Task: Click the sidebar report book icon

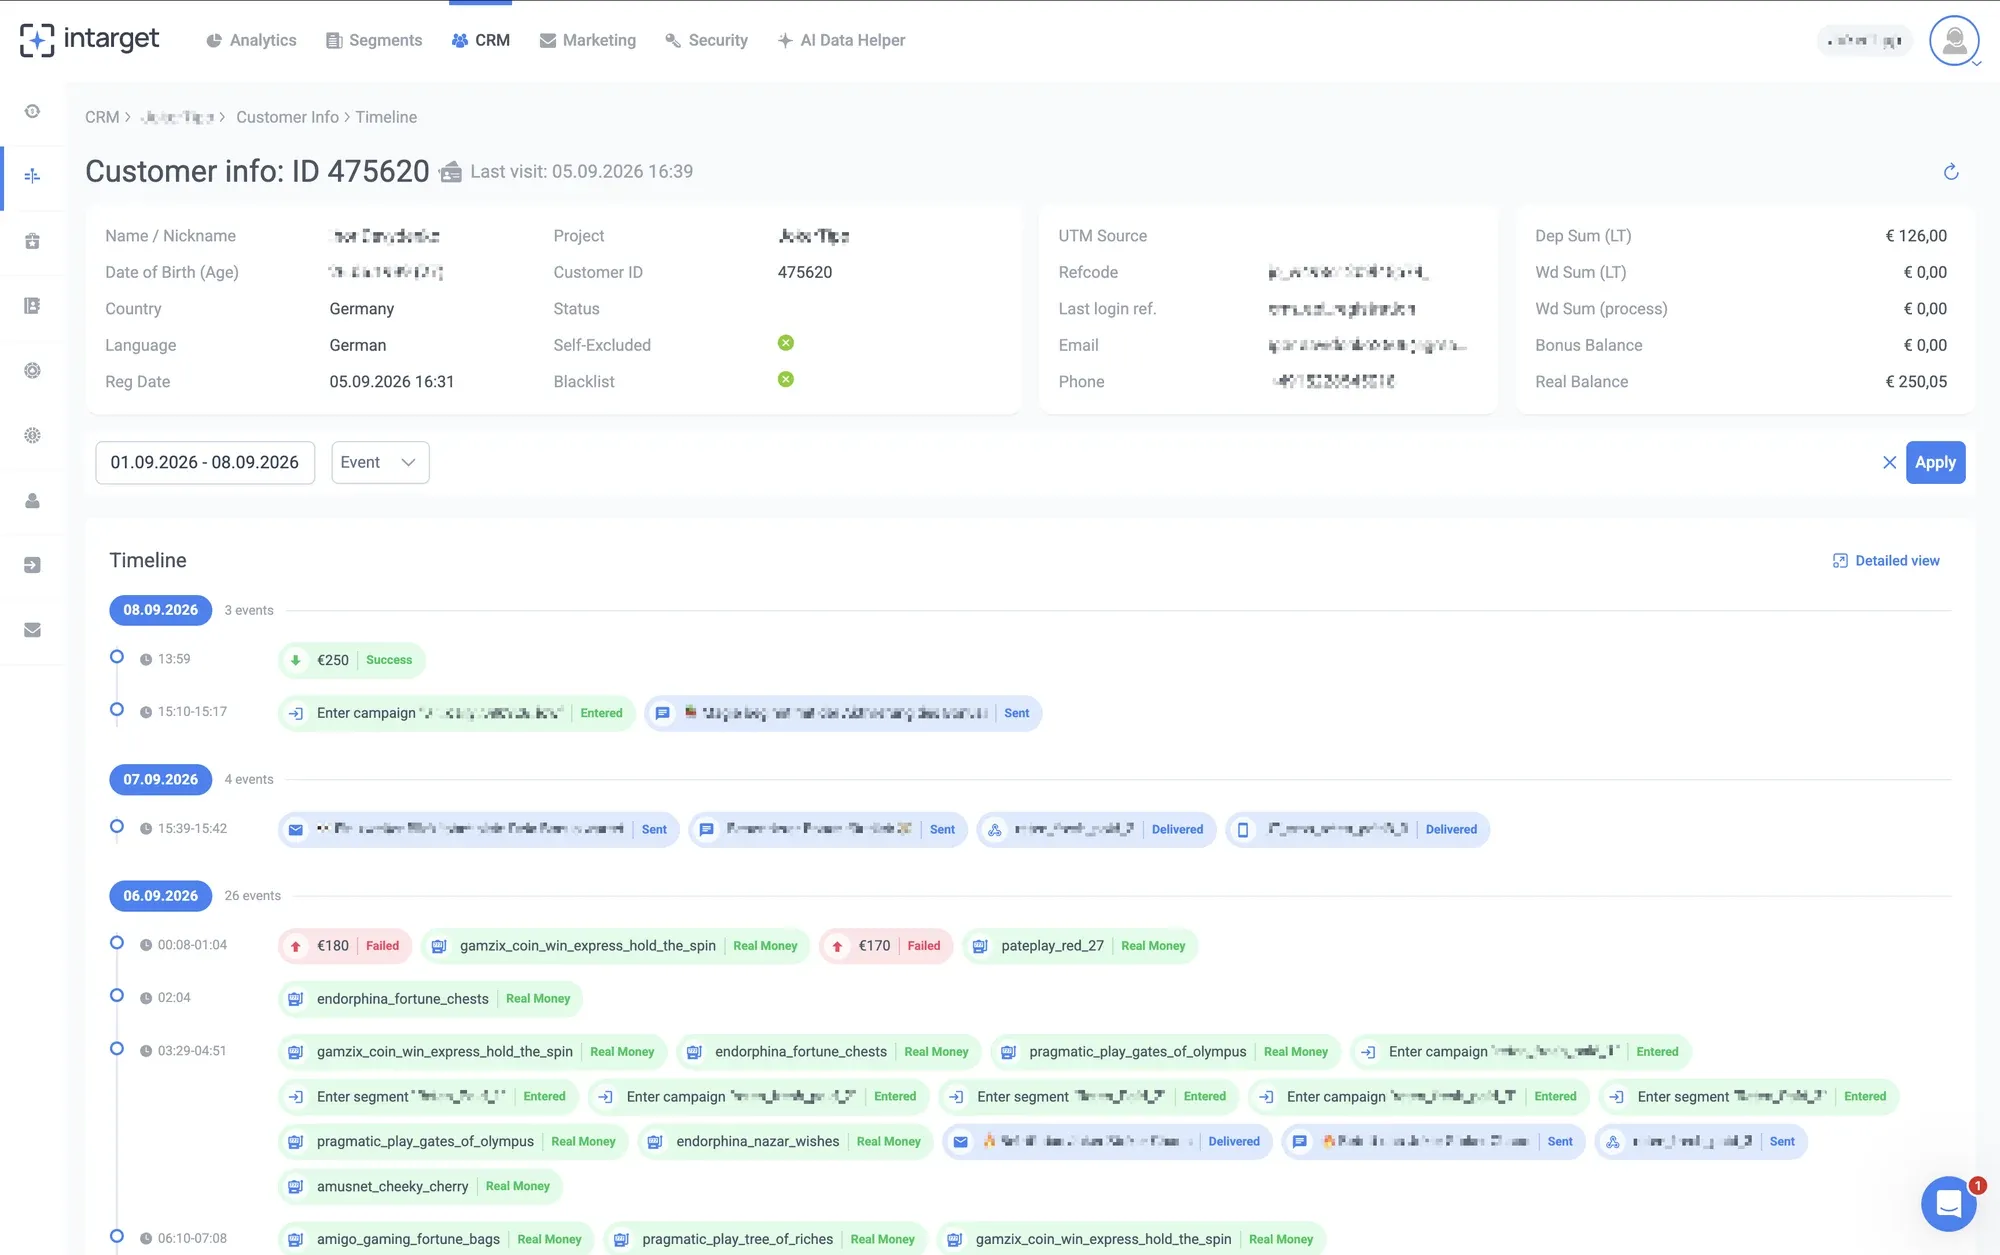Action: click(x=32, y=306)
